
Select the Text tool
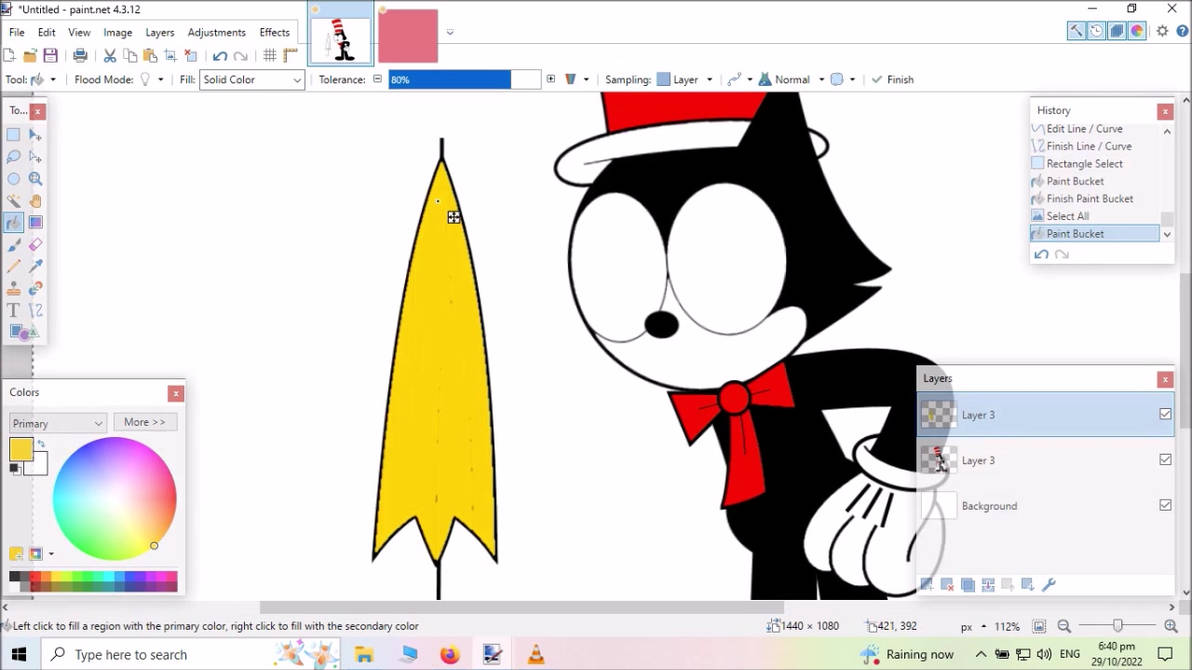pyautogui.click(x=14, y=310)
